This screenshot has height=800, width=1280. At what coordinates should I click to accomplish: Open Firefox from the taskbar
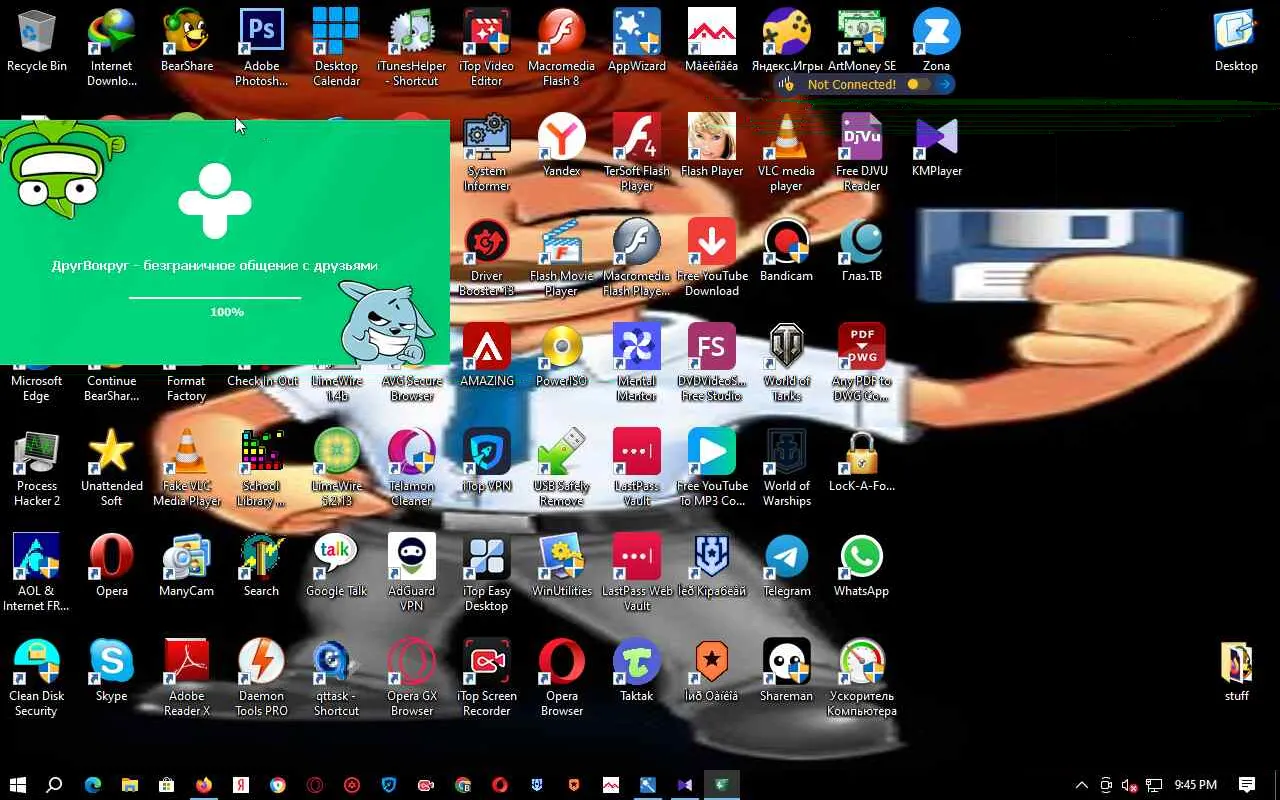click(204, 785)
